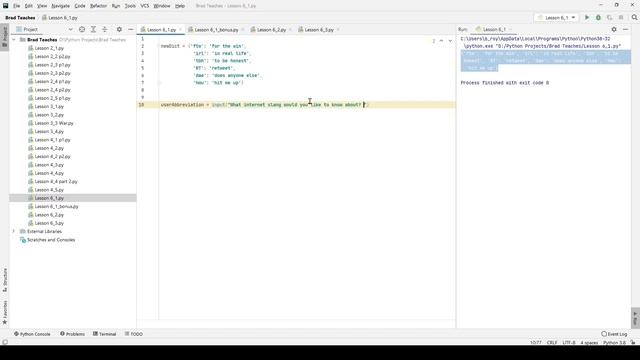
Task: Select Lesson 2_1.py in project tree
Action: coord(49,48)
